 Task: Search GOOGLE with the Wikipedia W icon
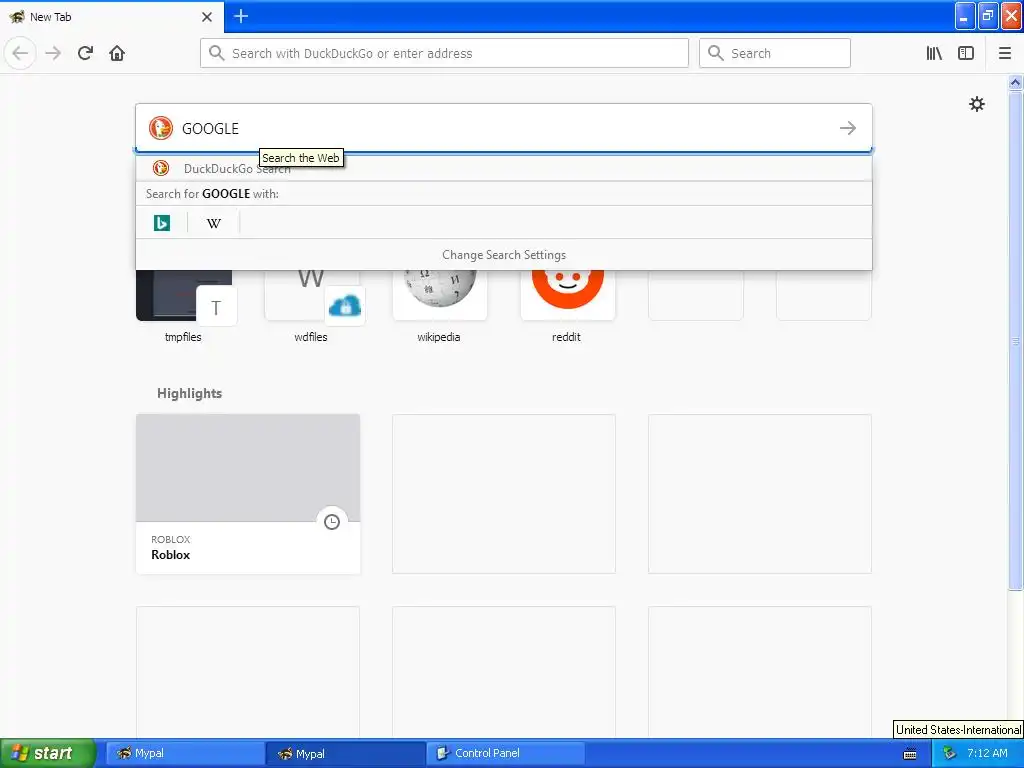pos(214,223)
